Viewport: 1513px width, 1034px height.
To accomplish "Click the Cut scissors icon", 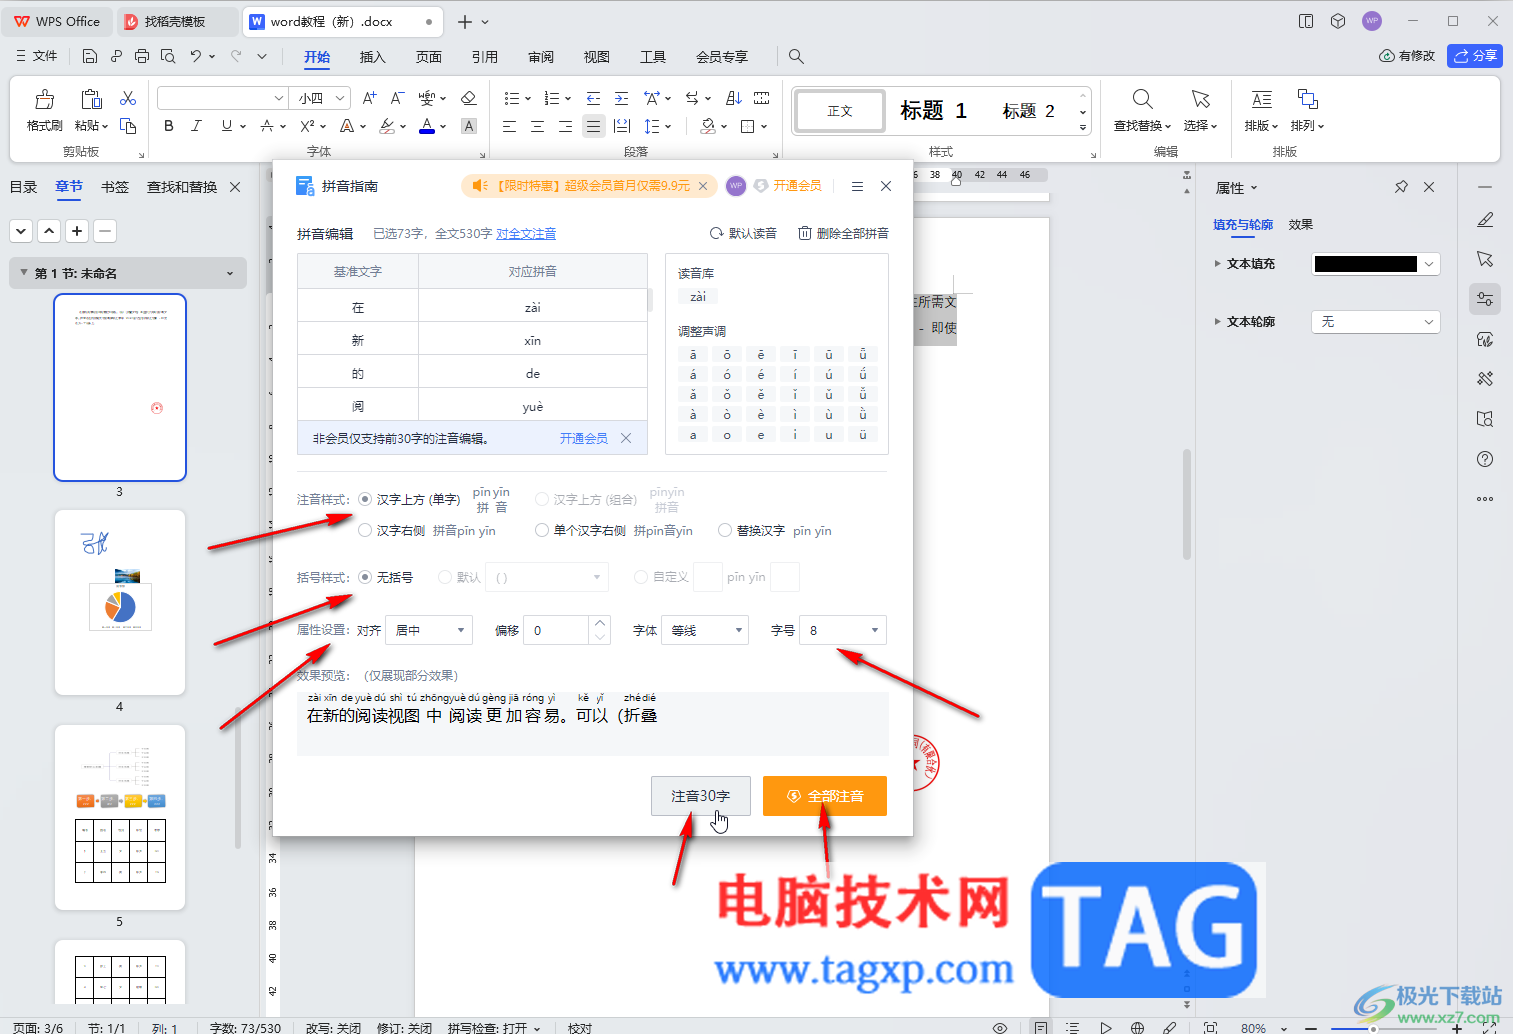I will 128,98.
